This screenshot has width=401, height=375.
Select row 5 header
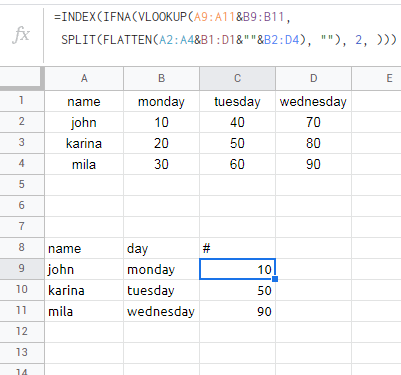click(22, 185)
